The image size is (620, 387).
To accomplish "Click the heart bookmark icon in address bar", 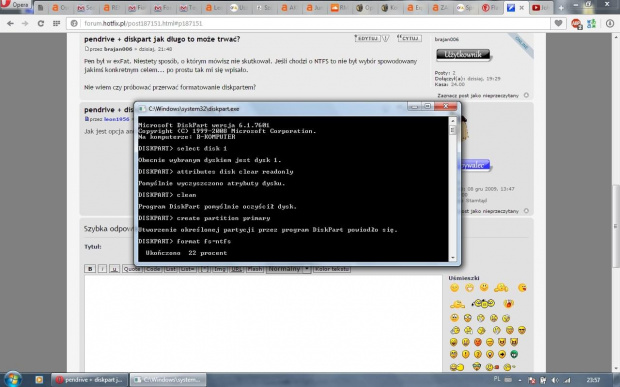I will (558, 23).
